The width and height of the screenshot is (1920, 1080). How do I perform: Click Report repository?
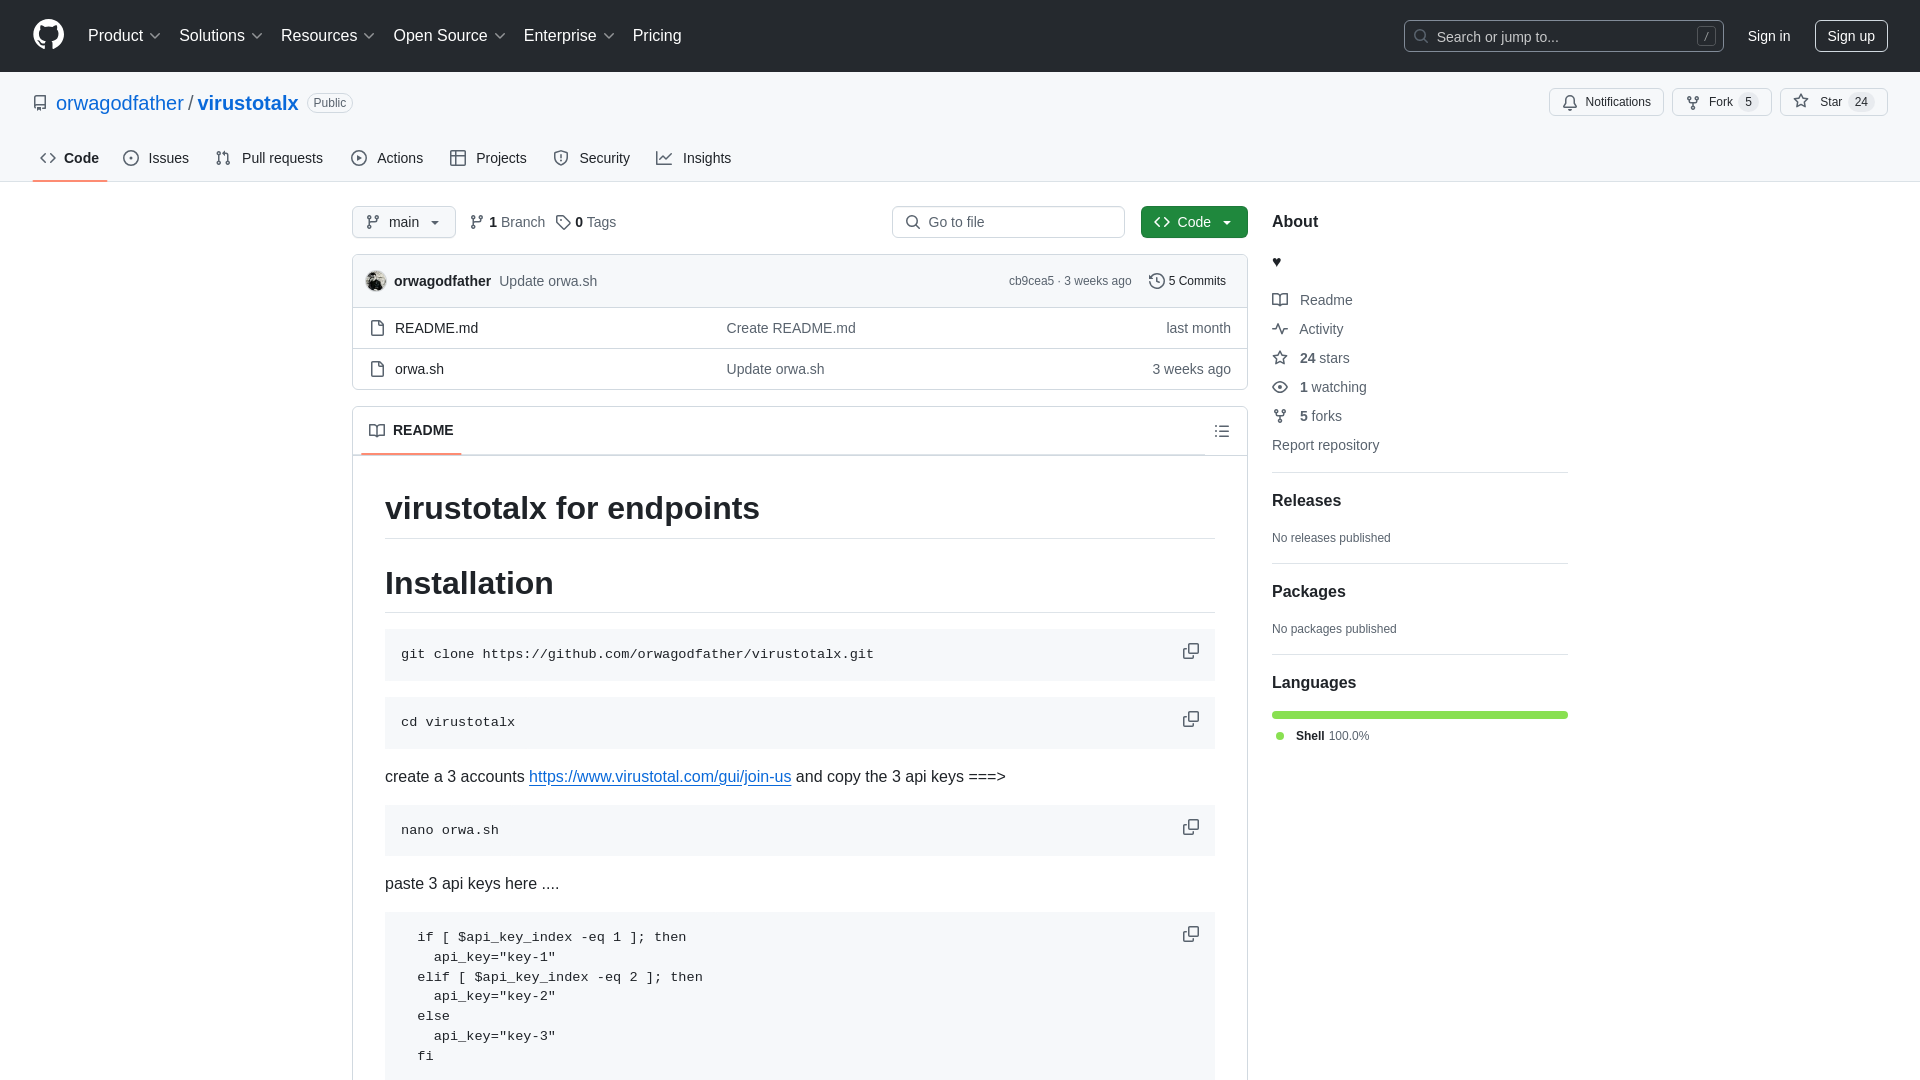click(x=1325, y=445)
